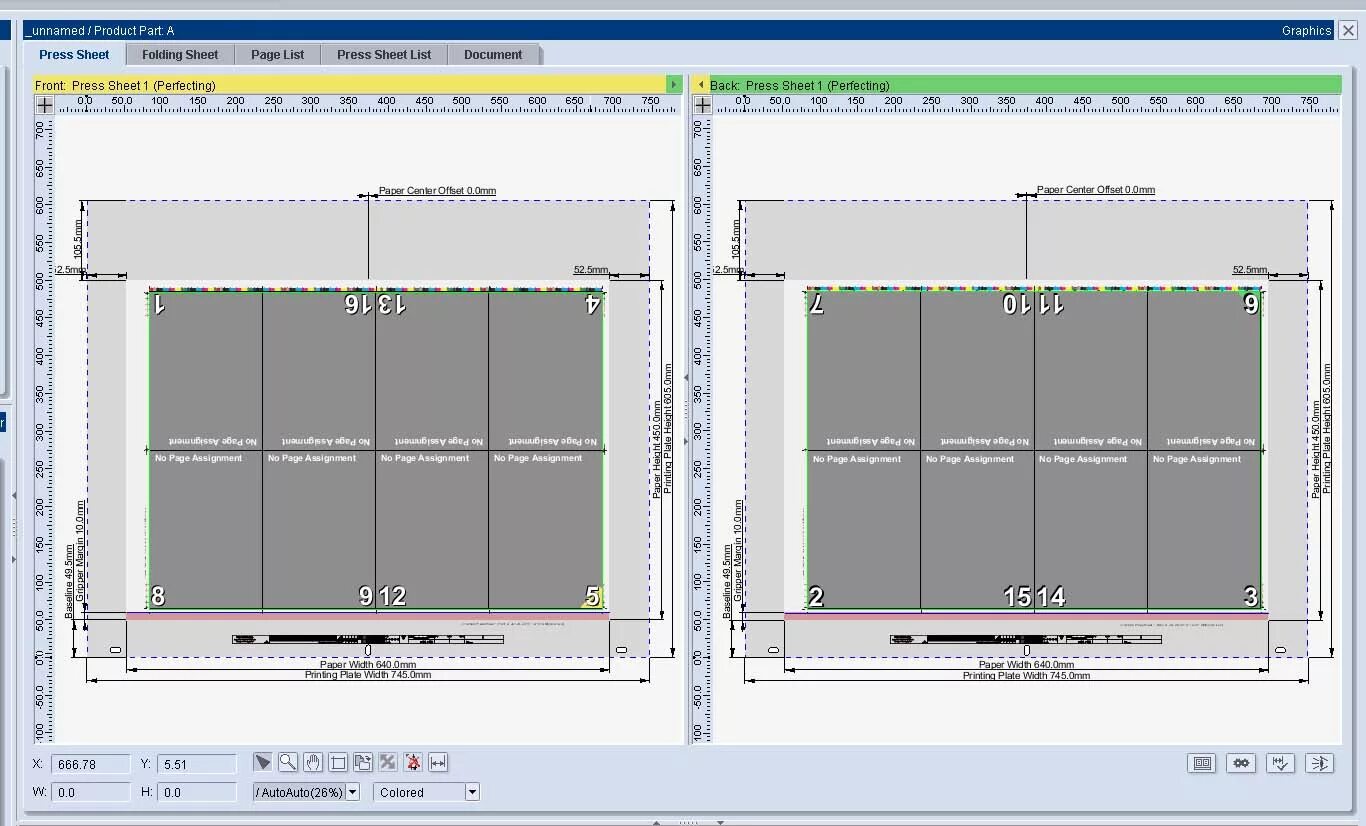Click the Front: Press Sheet 1 header bar

pyautogui.click(x=350, y=85)
